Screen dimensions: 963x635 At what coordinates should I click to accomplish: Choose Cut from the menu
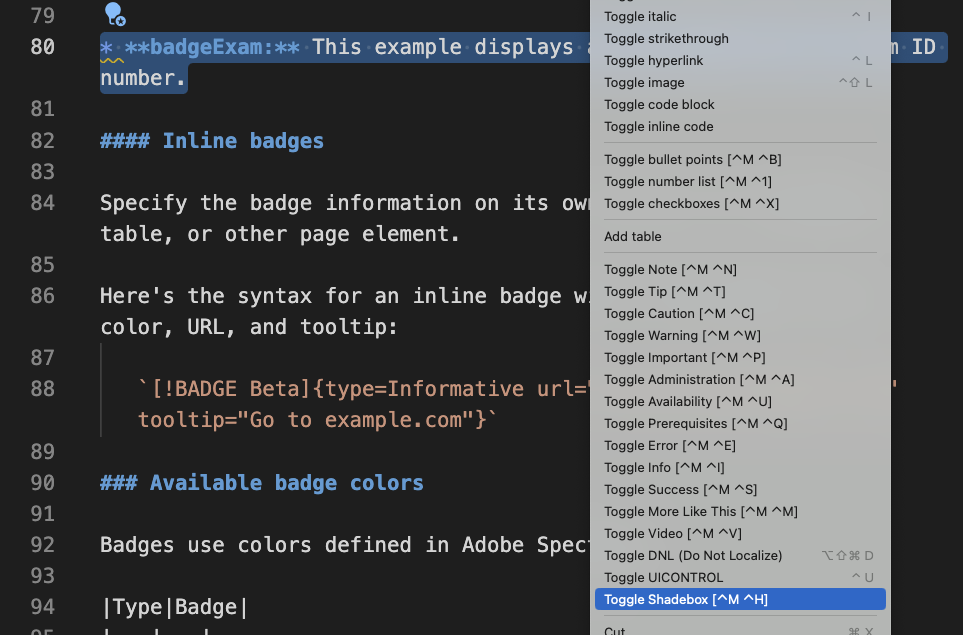[x=615, y=631]
